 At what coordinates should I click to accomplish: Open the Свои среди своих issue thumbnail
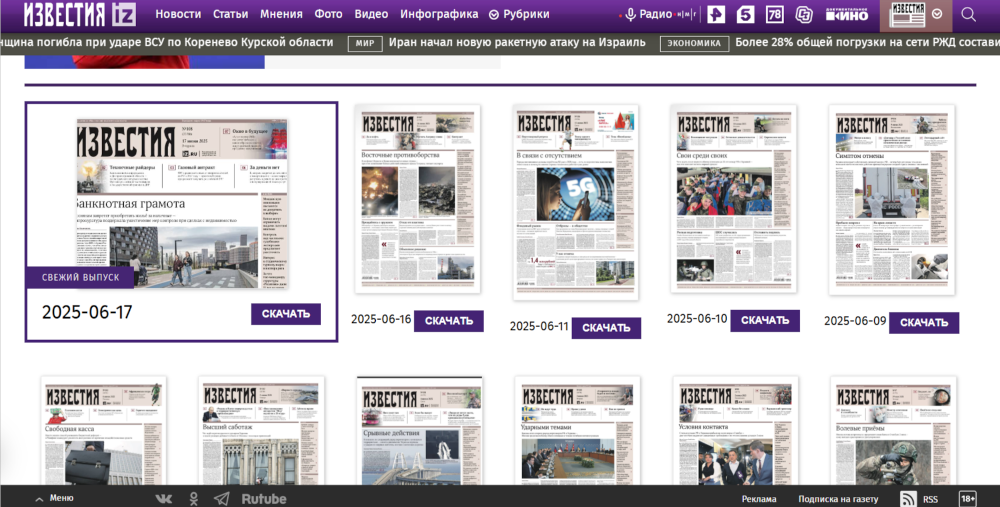point(733,199)
